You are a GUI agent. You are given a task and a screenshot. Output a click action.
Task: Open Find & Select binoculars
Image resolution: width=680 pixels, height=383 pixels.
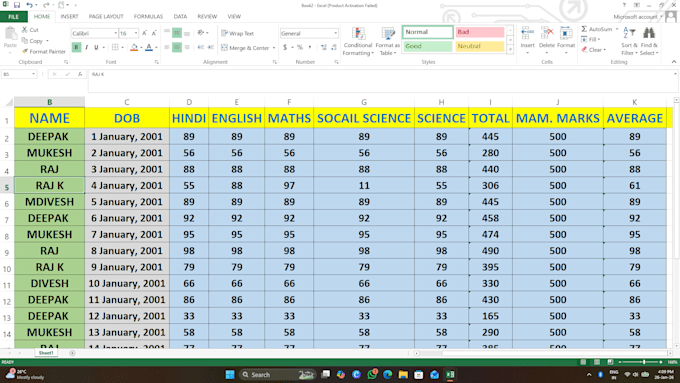tap(649, 41)
